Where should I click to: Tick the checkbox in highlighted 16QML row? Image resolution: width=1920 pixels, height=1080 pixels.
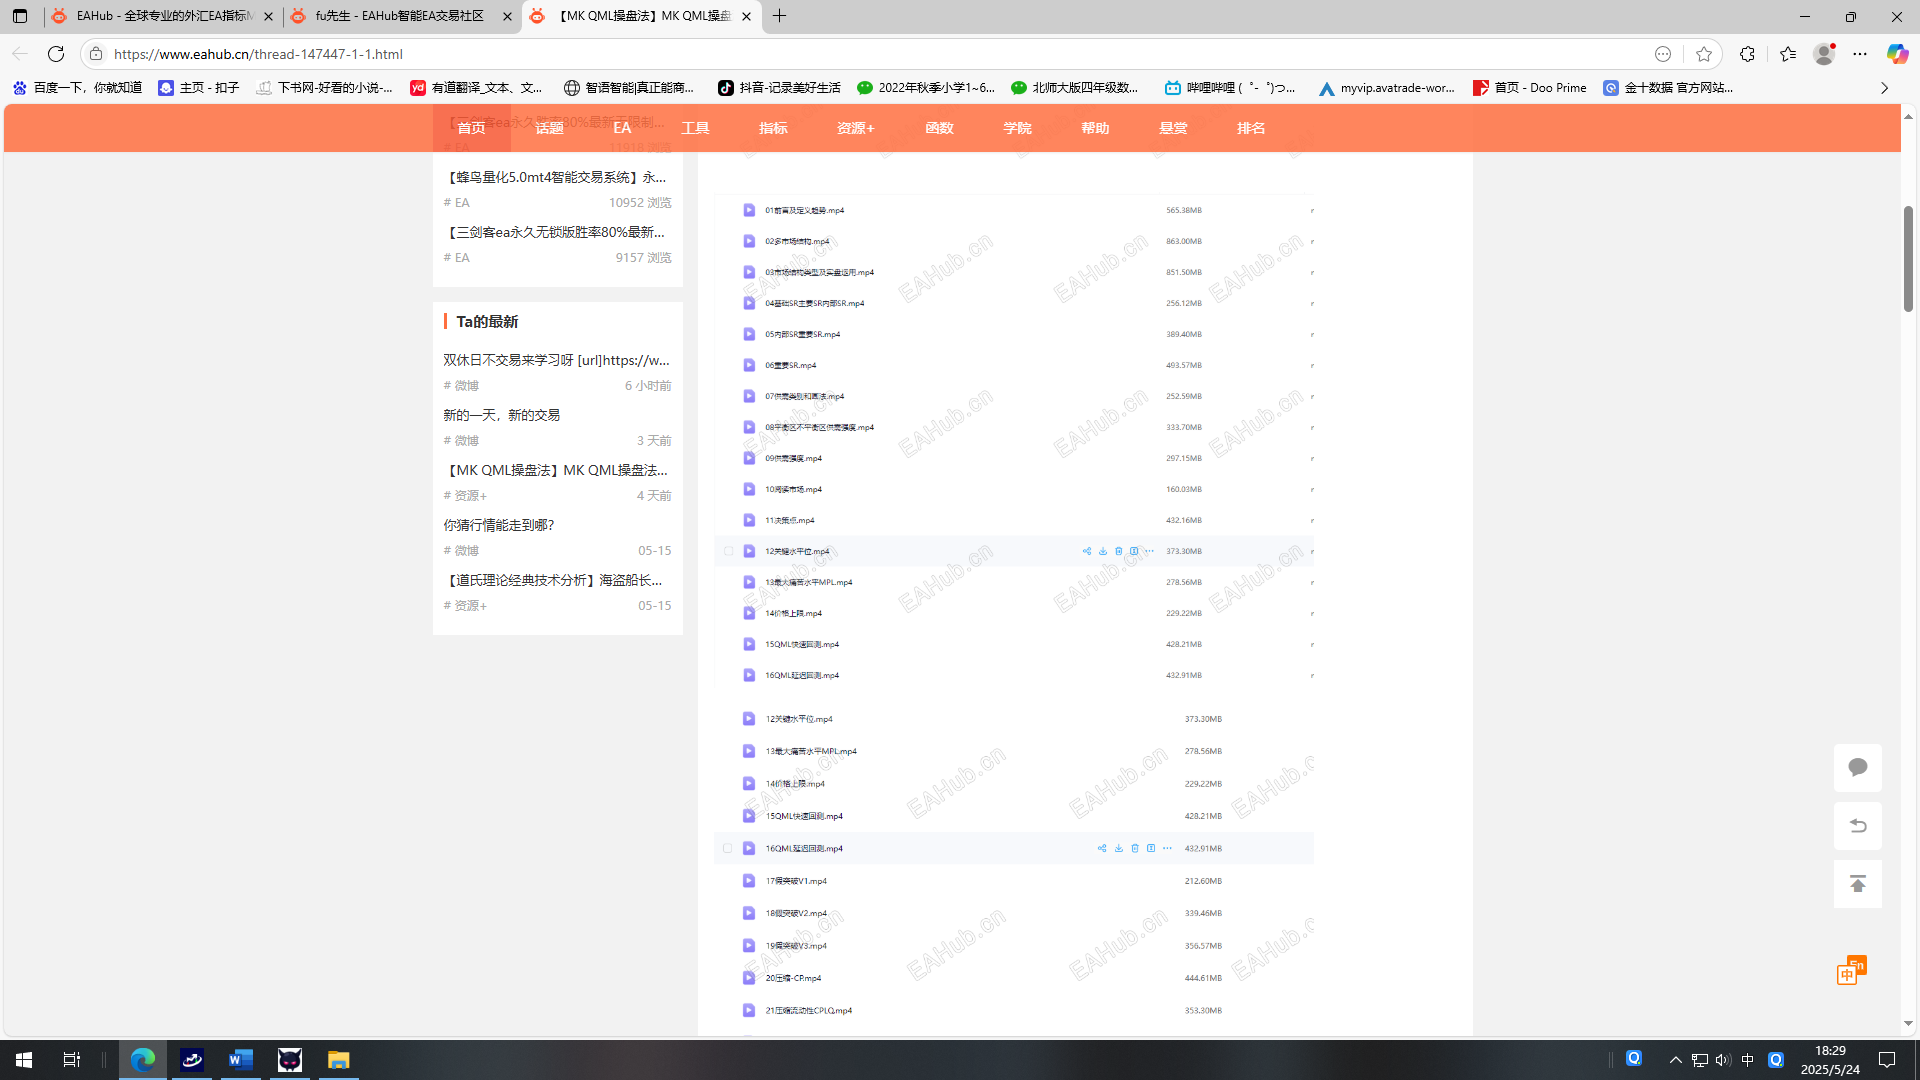click(727, 848)
